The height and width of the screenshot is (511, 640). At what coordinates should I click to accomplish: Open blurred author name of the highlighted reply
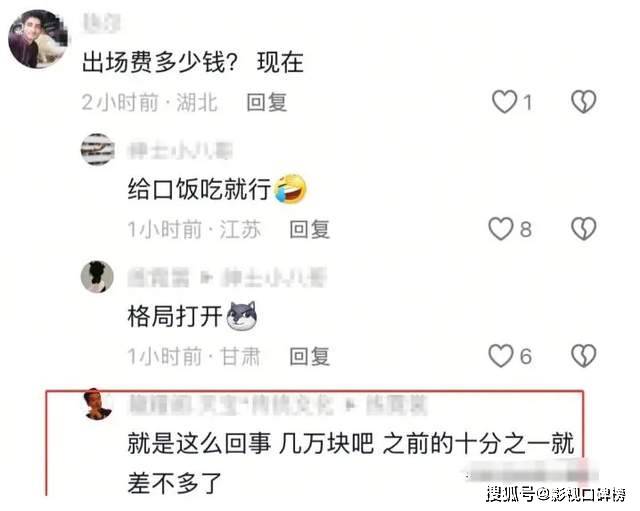[231, 405]
